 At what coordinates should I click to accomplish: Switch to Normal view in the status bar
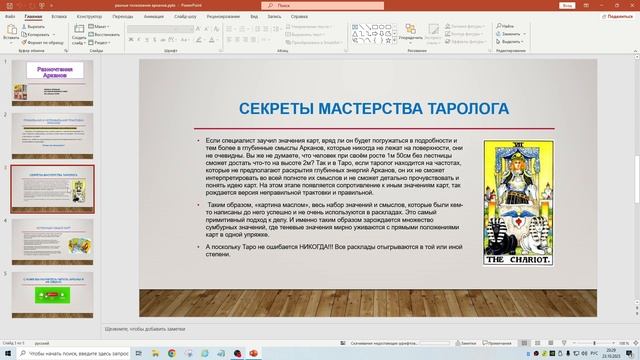[x=524, y=343]
